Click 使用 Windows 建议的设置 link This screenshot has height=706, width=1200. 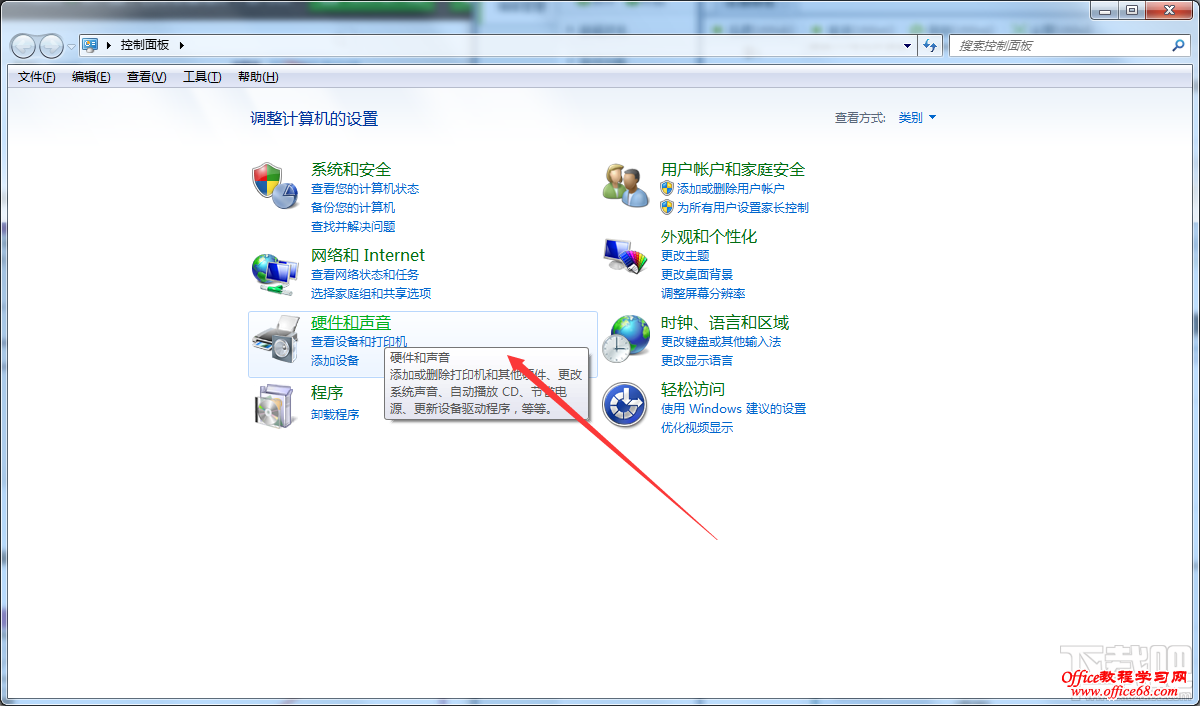point(733,408)
